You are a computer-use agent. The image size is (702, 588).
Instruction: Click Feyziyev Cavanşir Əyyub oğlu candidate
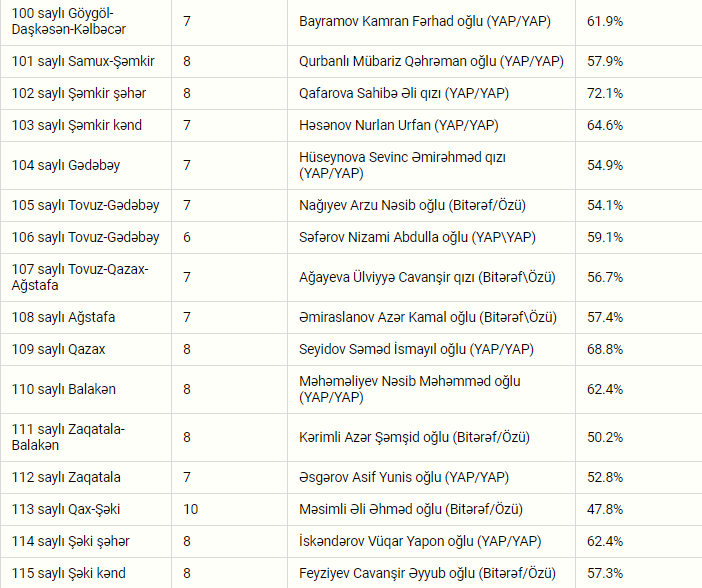pos(427,573)
